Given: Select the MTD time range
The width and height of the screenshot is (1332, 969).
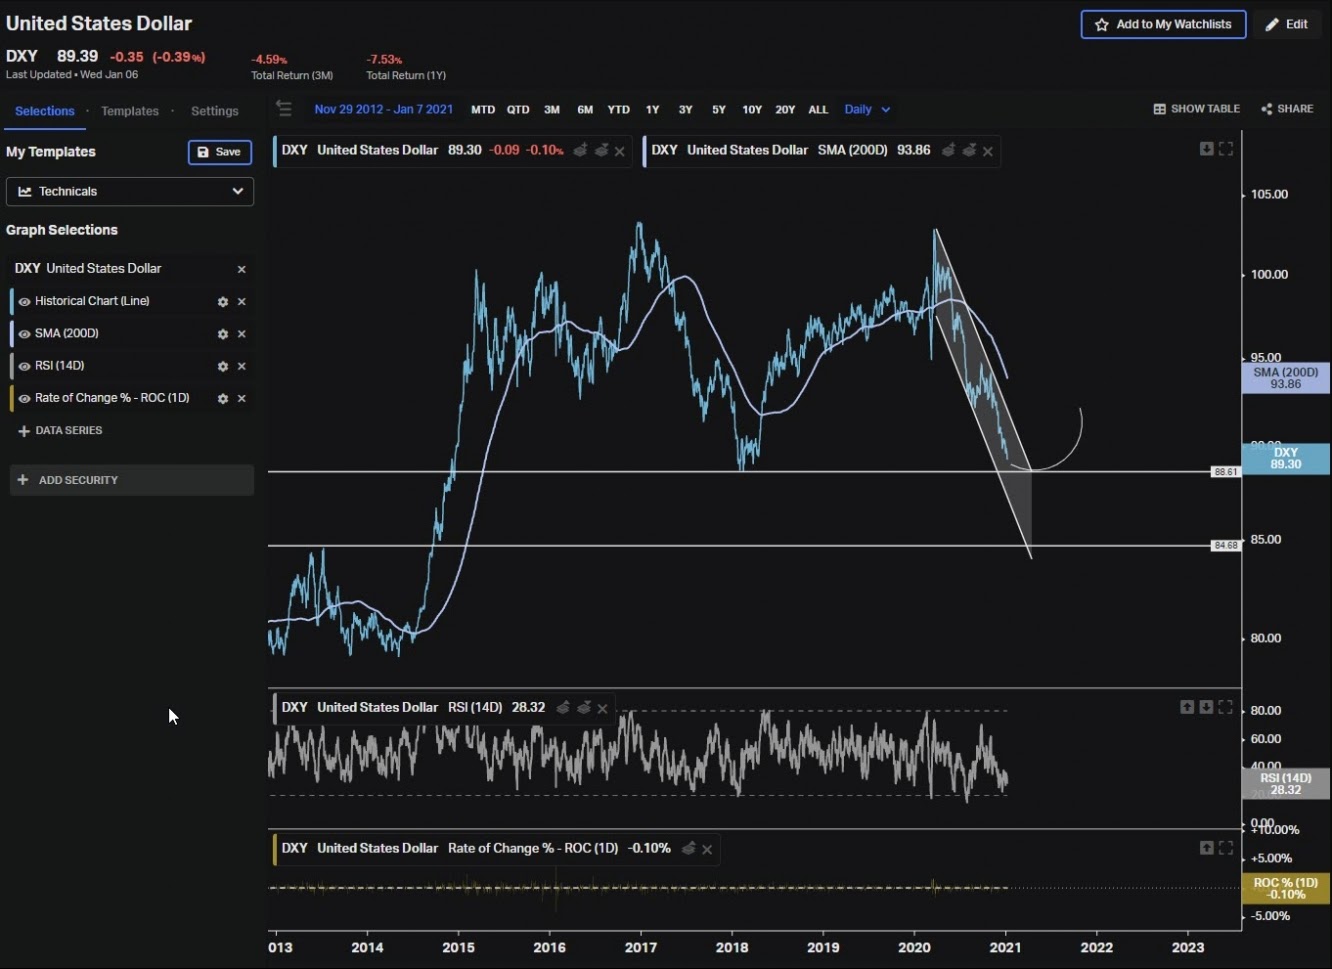Looking at the screenshot, I should (x=483, y=110).
